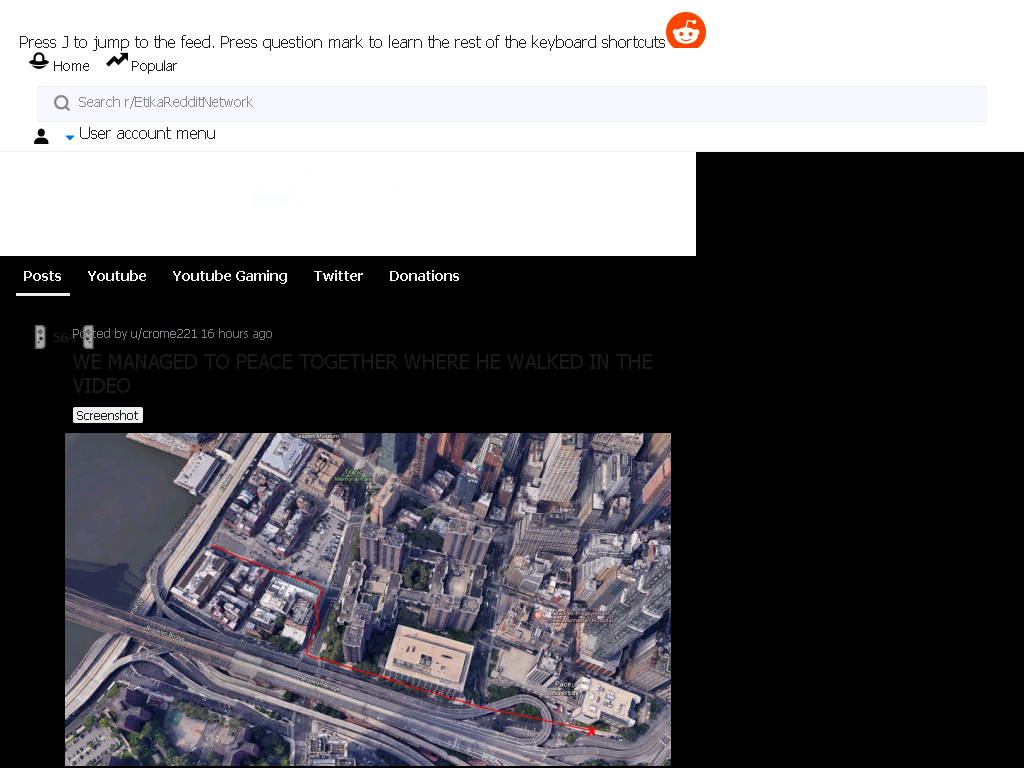Go to the Twitter tab
The width and height of the screenshot is (1024, 768).
(338, 276)
